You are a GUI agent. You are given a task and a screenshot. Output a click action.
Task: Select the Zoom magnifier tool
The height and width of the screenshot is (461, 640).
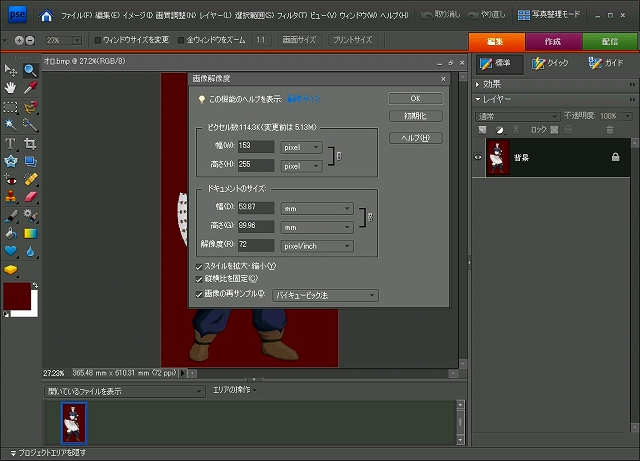click(30, 70)
